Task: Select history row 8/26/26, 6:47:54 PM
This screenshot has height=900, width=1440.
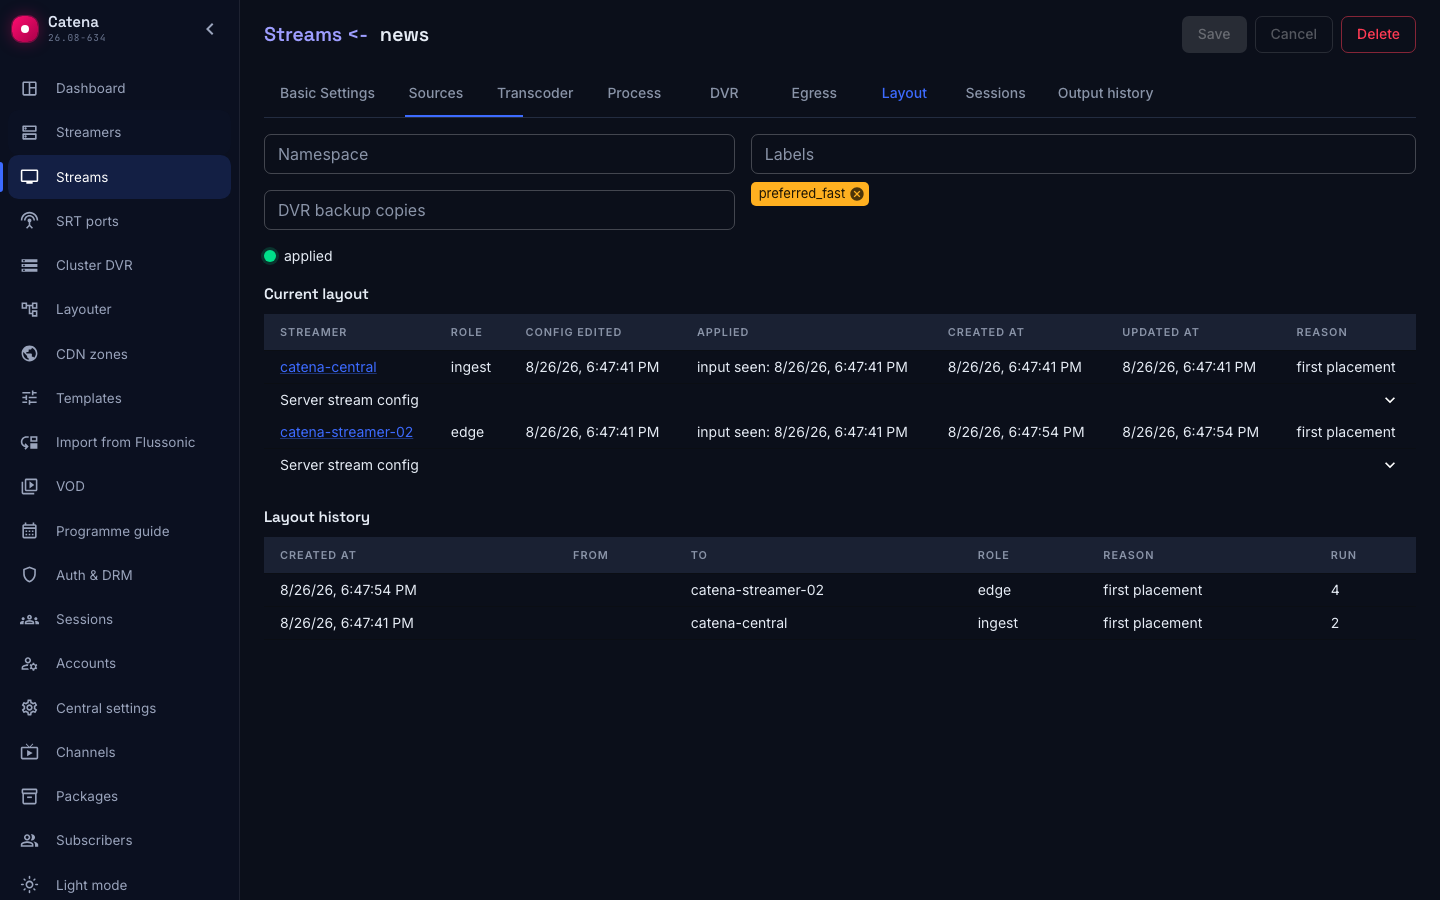Action: 840,590
